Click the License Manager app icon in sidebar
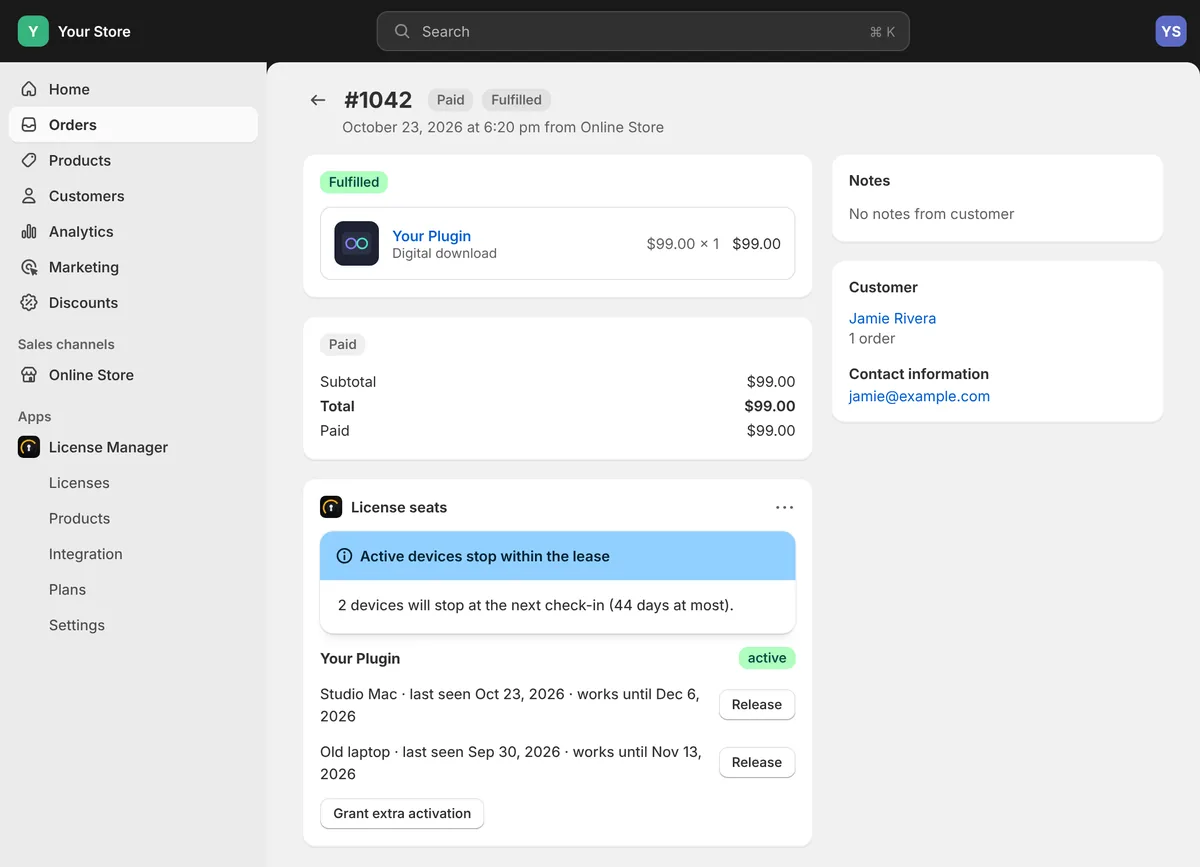The width and height of the screenshot is (1200, 867). (29, 447)
